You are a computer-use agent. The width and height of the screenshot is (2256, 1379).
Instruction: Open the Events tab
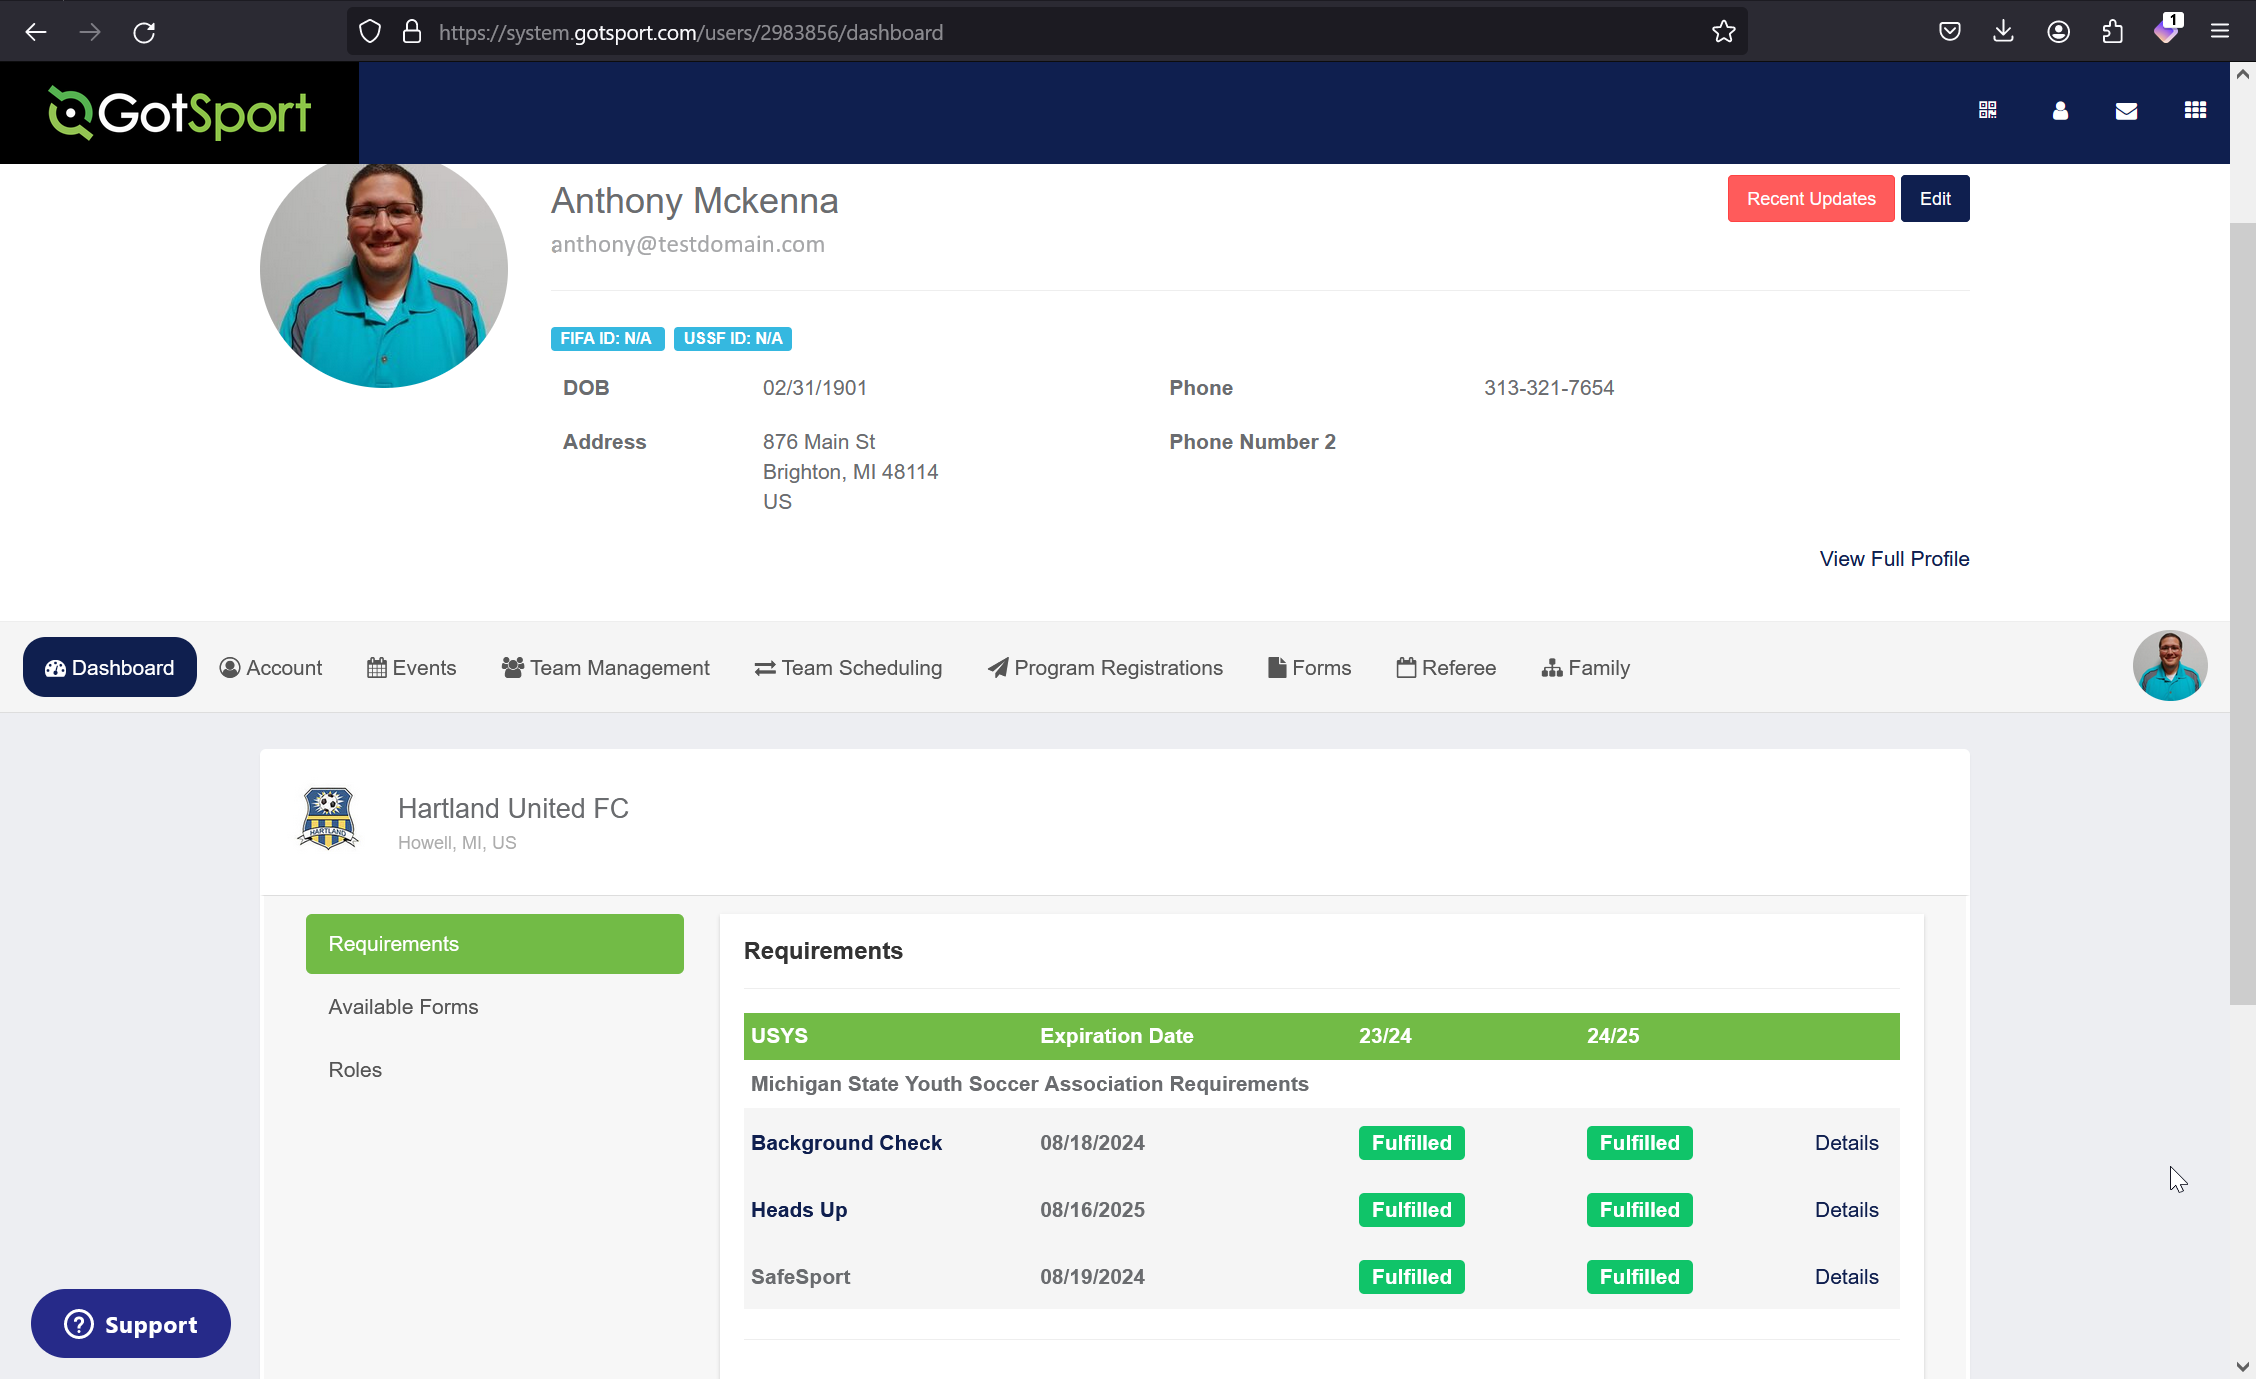click(412, 667)
